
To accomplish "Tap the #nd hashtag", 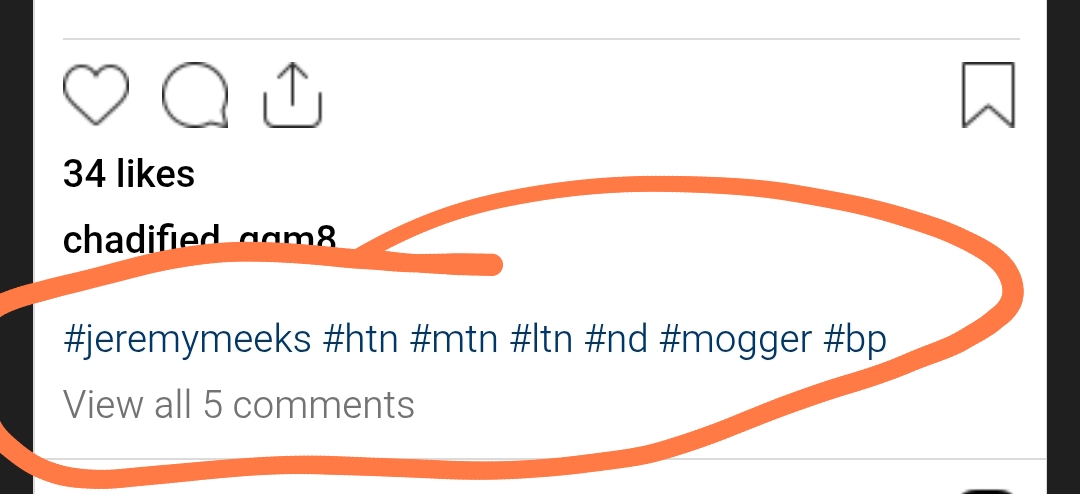I will 616,340.
